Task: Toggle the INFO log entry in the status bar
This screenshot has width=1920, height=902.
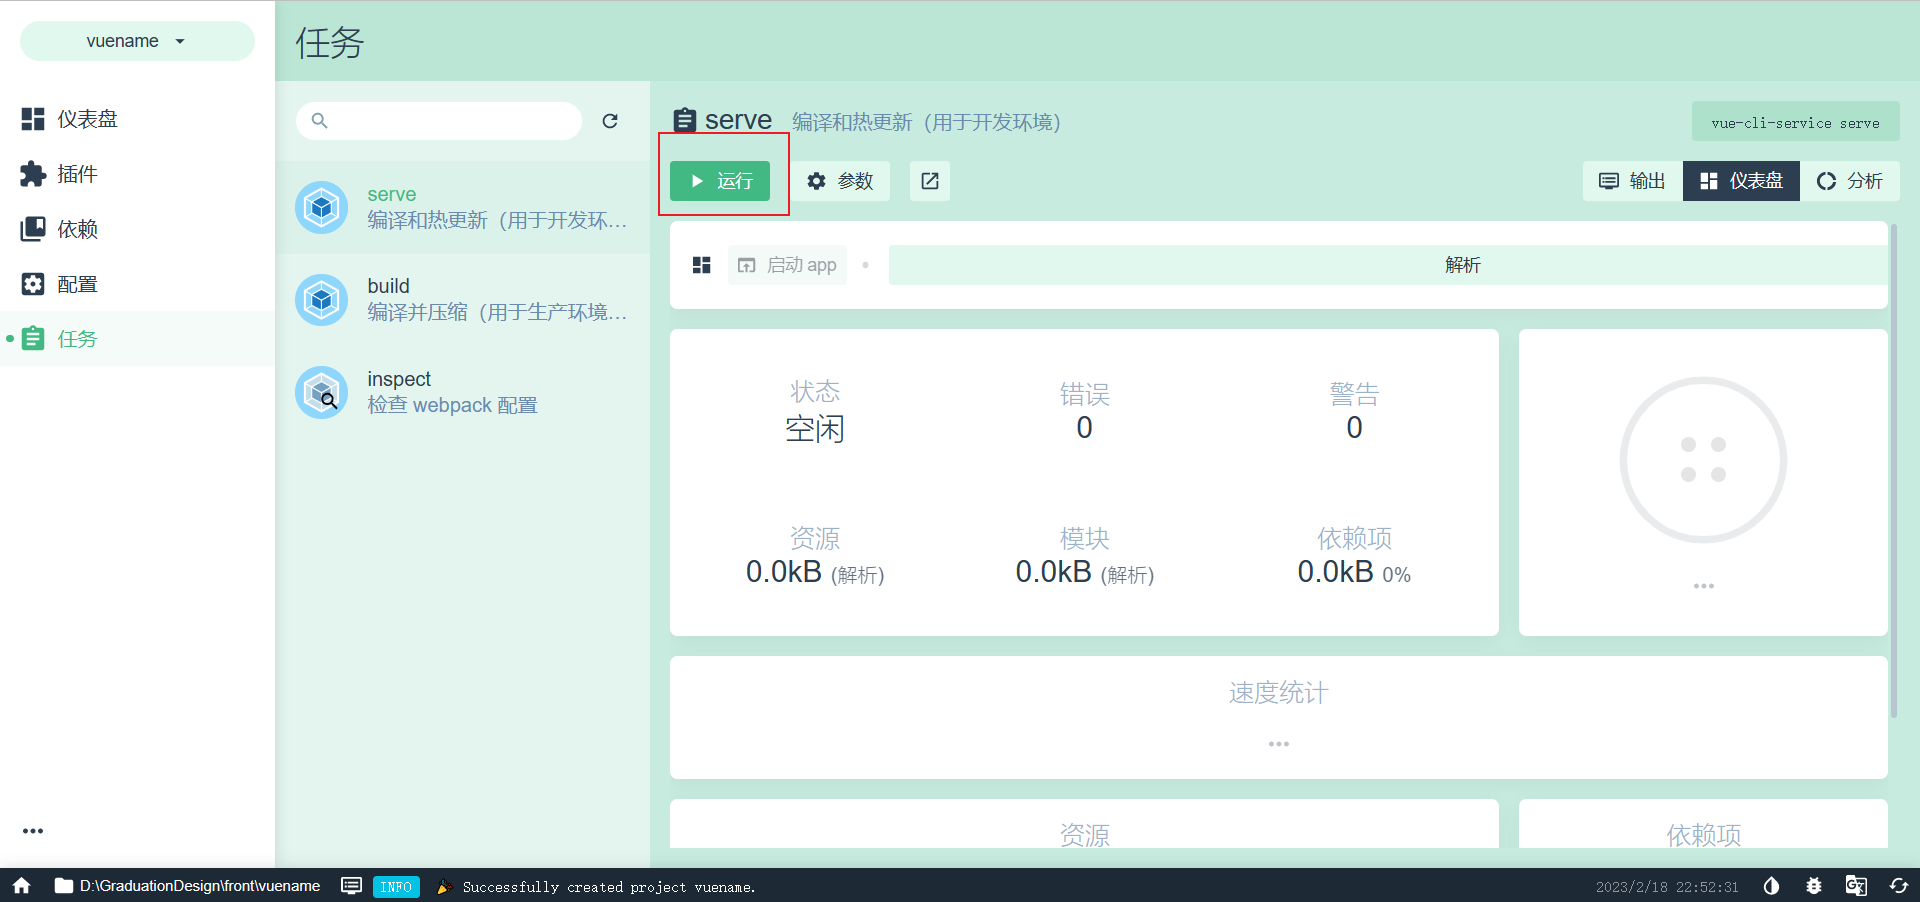Action: coord(396,886)
